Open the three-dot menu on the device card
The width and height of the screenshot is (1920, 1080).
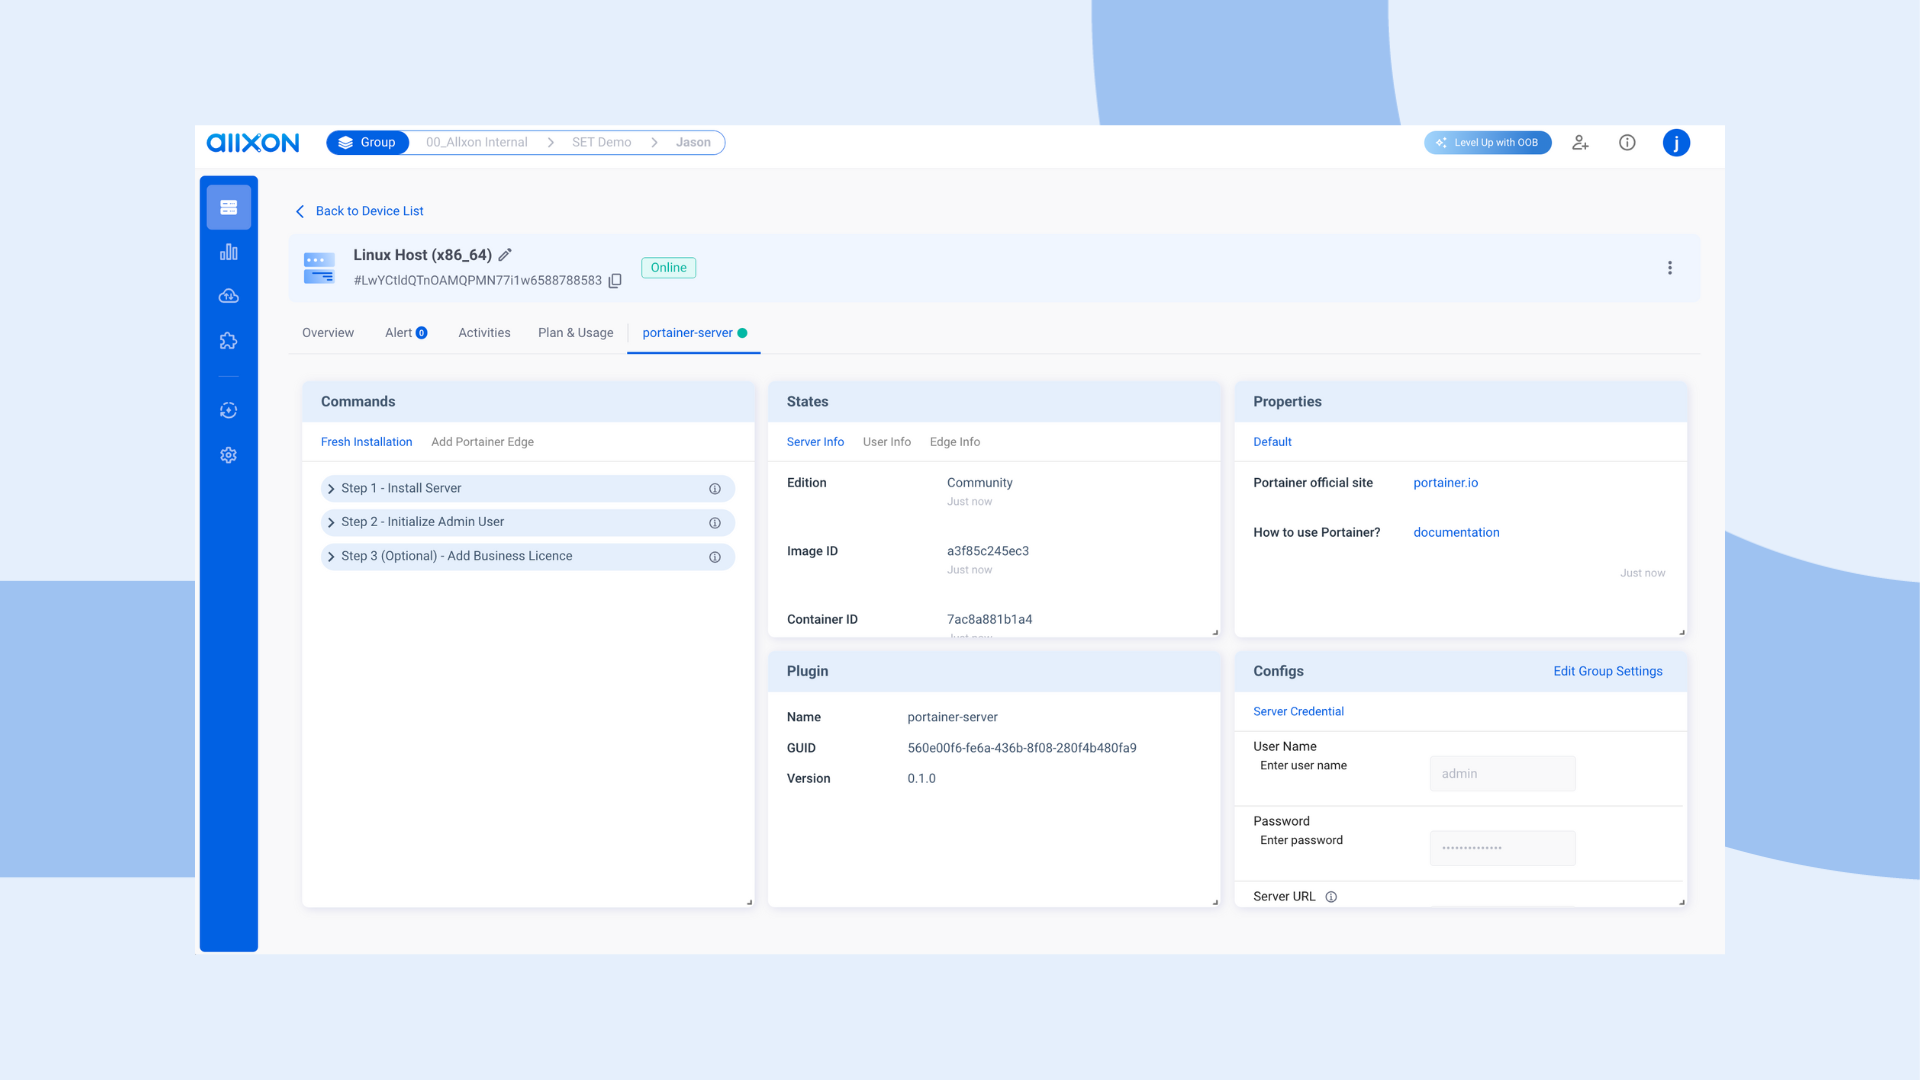pos(1669,267)
